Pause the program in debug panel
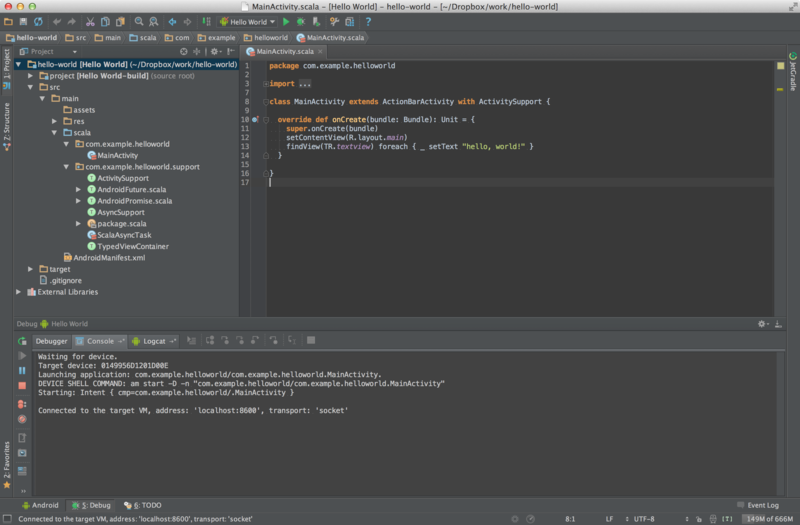Viewport: 800px width, 525px height. coord(22,370)
